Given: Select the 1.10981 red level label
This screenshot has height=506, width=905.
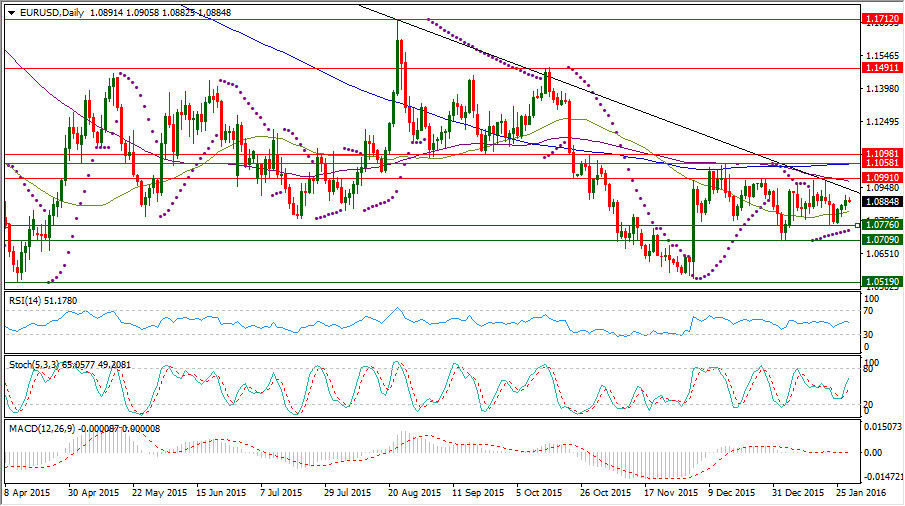Looking at the screenshot, I should (881, 153).
